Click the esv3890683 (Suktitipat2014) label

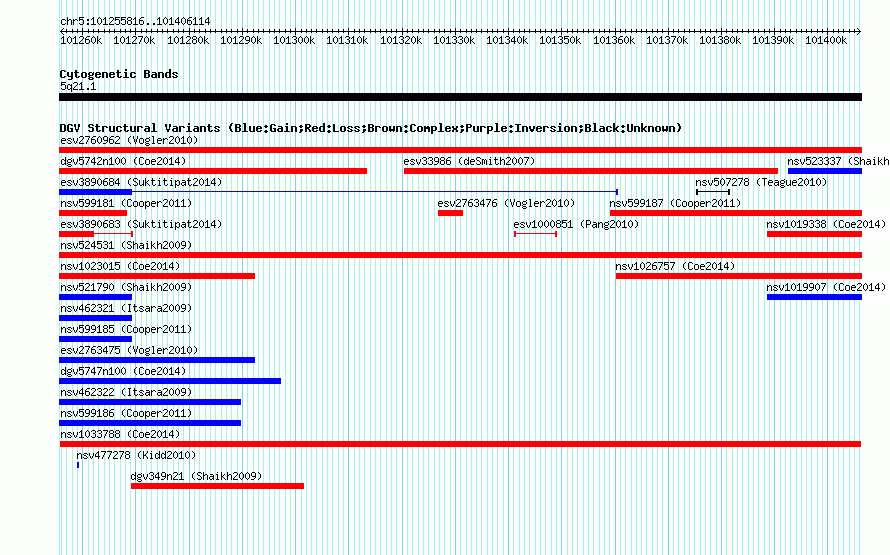[x=141, y=224]
